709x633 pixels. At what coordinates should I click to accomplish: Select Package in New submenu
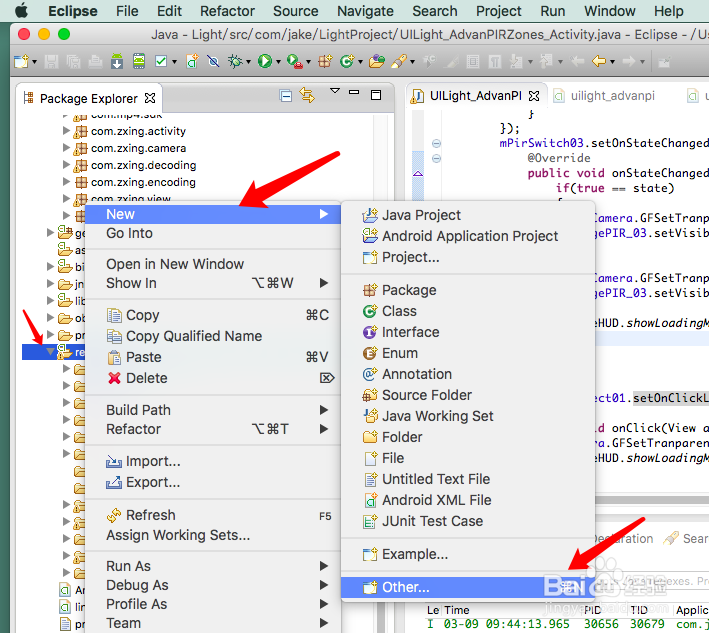468,290
